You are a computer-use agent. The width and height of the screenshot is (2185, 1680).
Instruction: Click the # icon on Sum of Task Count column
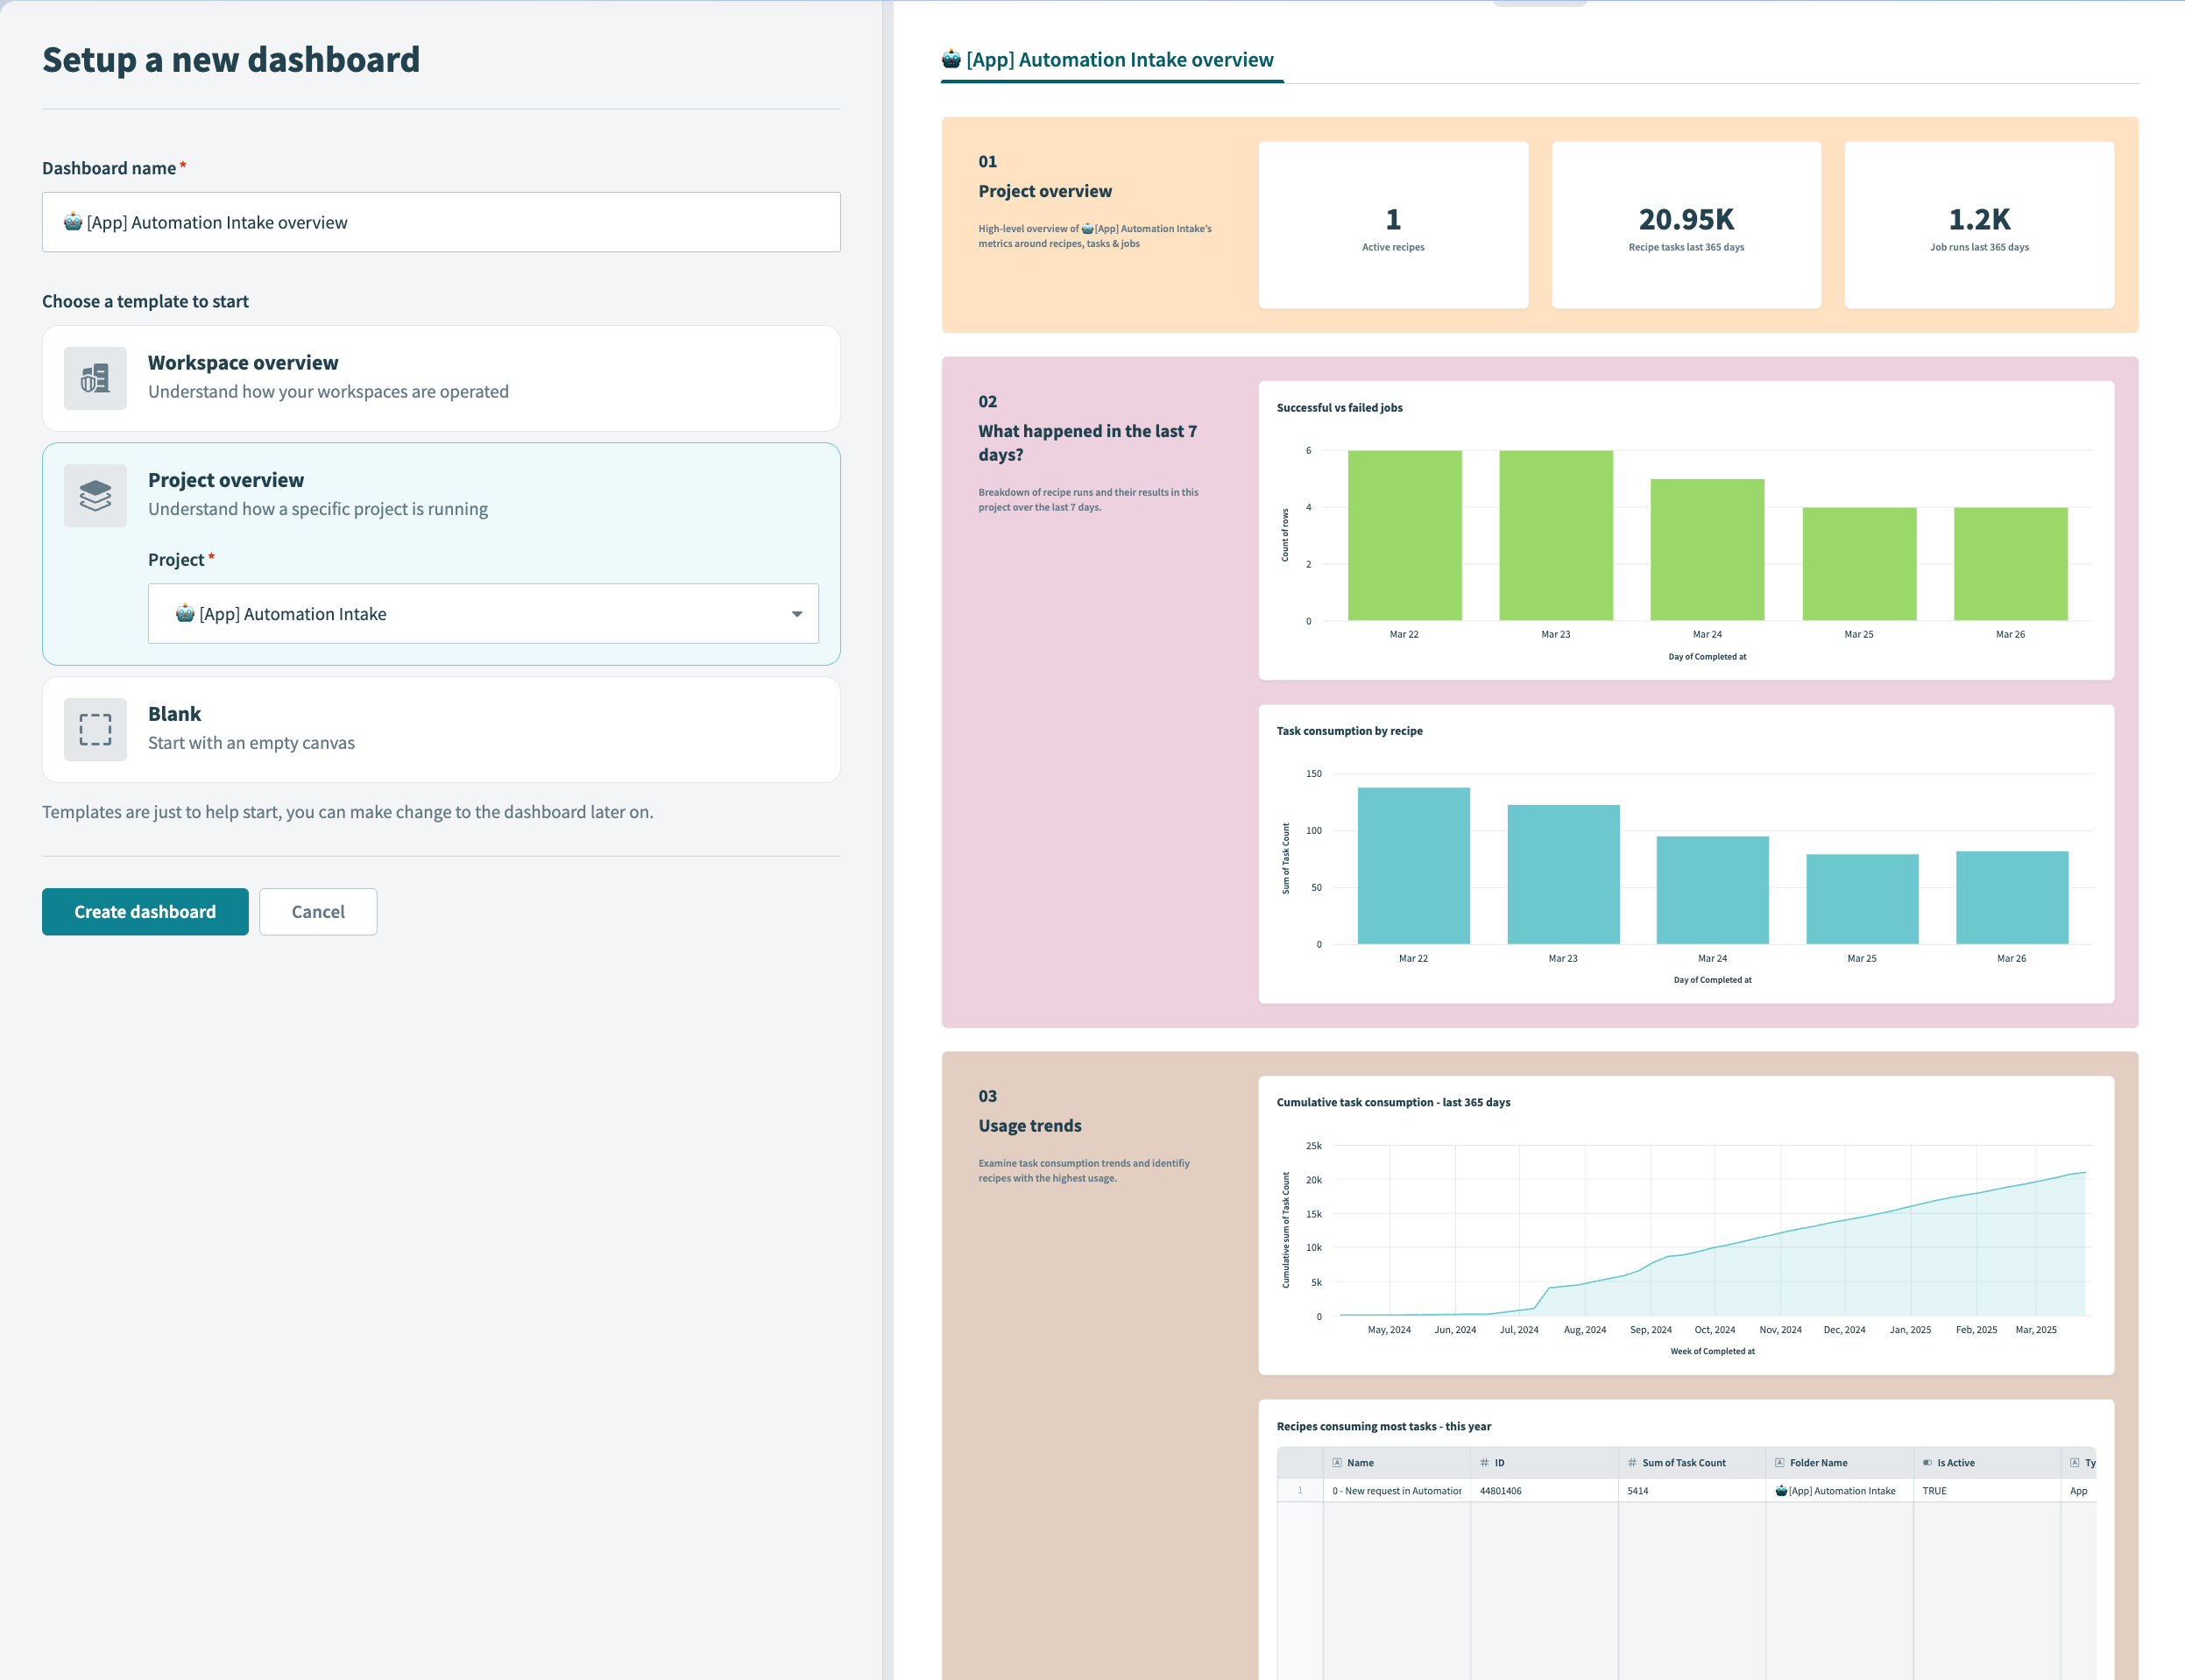[x=1630, y=1462]
